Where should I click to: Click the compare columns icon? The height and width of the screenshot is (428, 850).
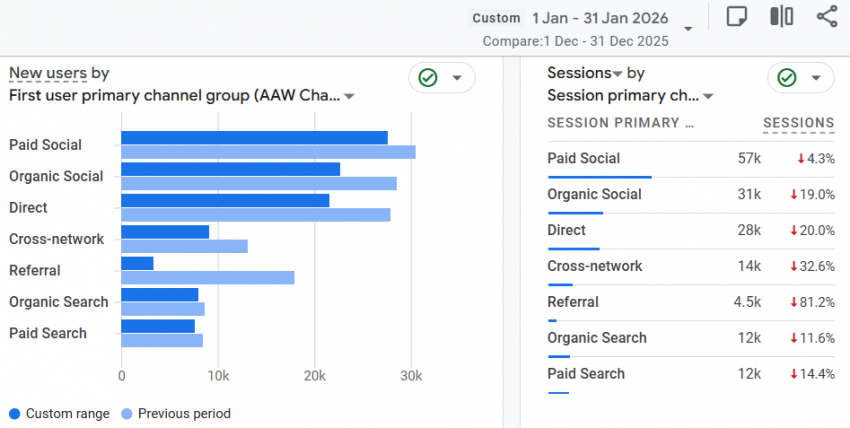point(781,17)
